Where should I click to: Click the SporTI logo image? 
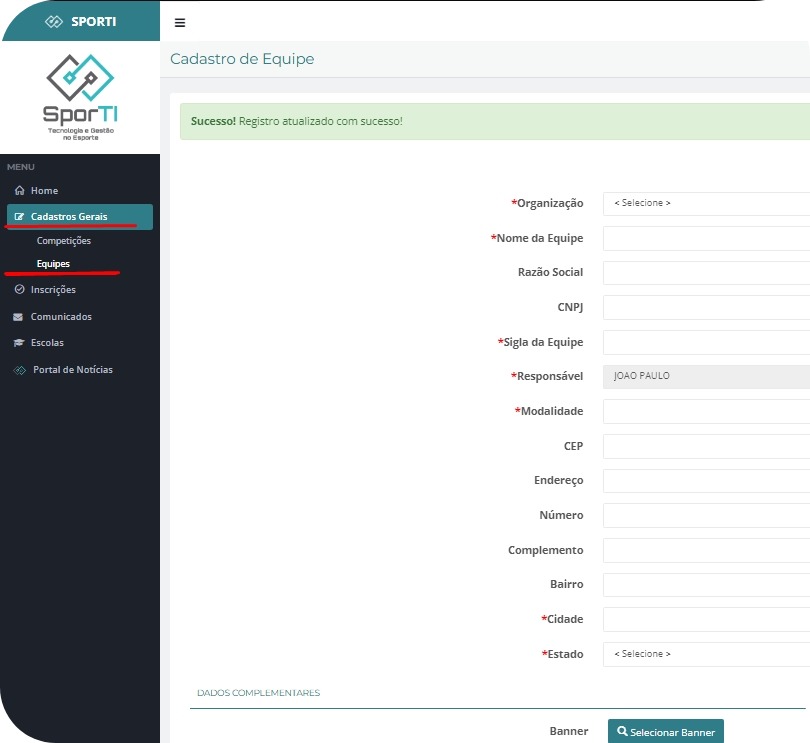point(81,97)
